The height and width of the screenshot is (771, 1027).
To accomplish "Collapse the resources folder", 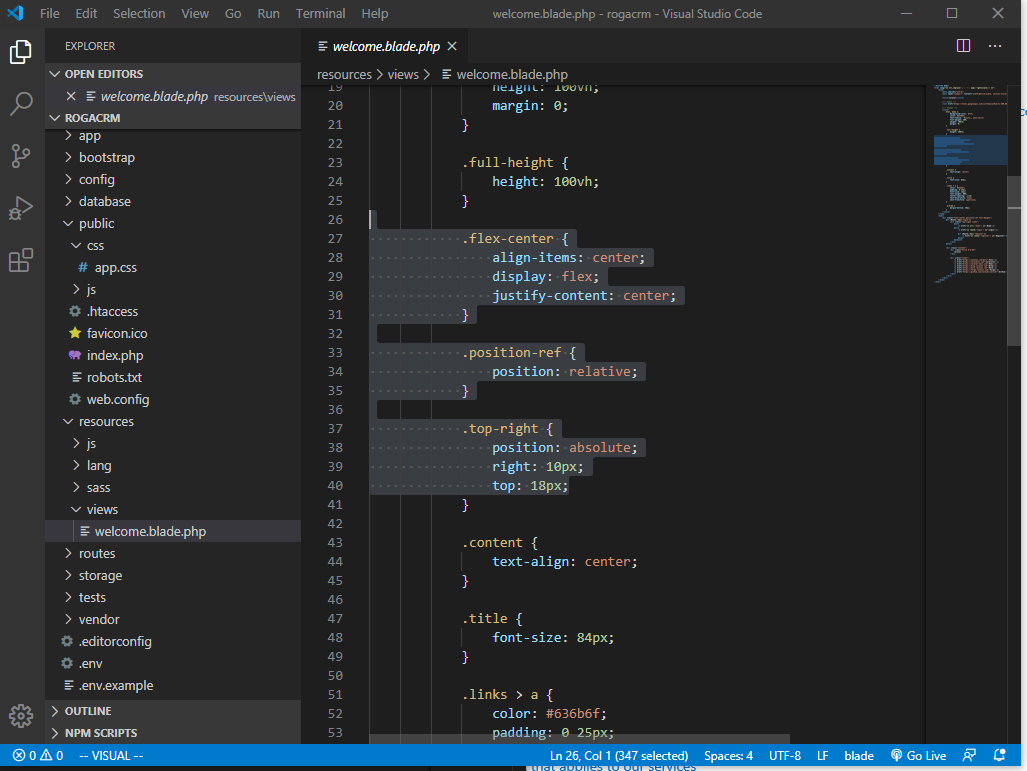I will tap(106, 422).
